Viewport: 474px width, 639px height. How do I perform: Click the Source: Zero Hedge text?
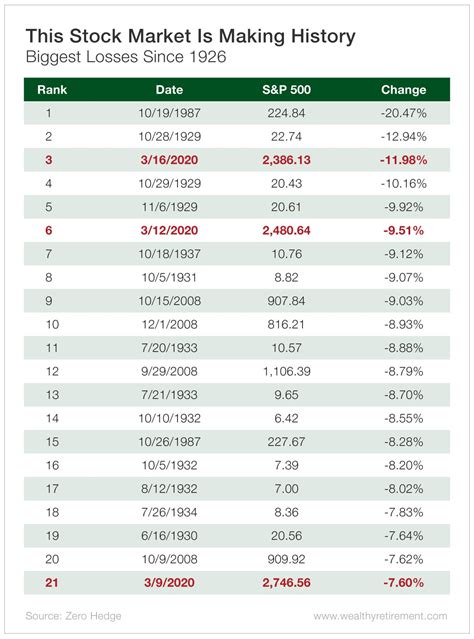(x=73, y=615)
